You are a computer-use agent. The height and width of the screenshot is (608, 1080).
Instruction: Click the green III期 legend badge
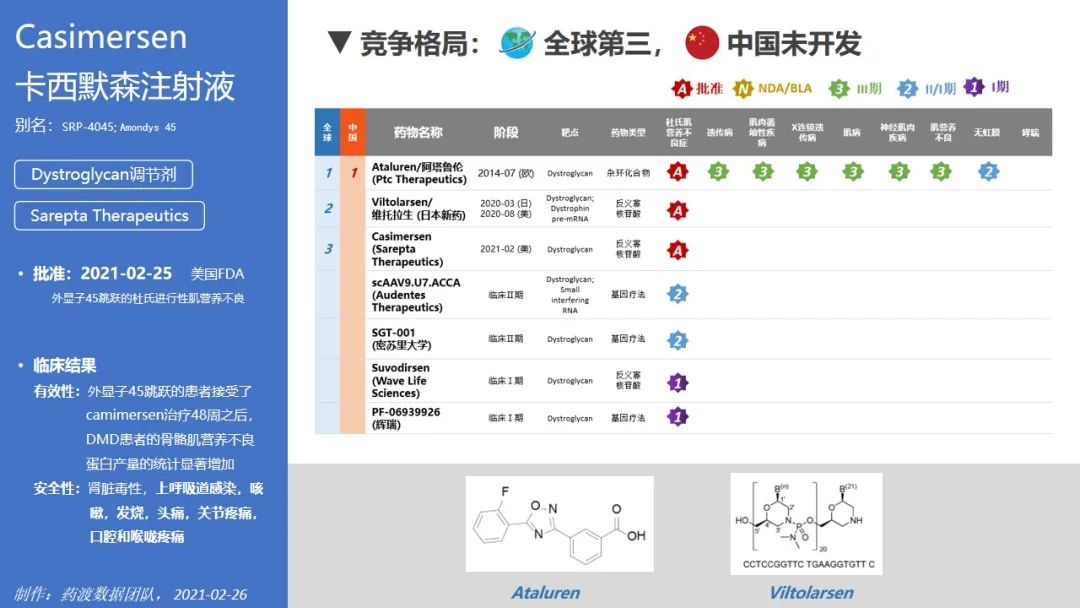(x=840, y=89)
